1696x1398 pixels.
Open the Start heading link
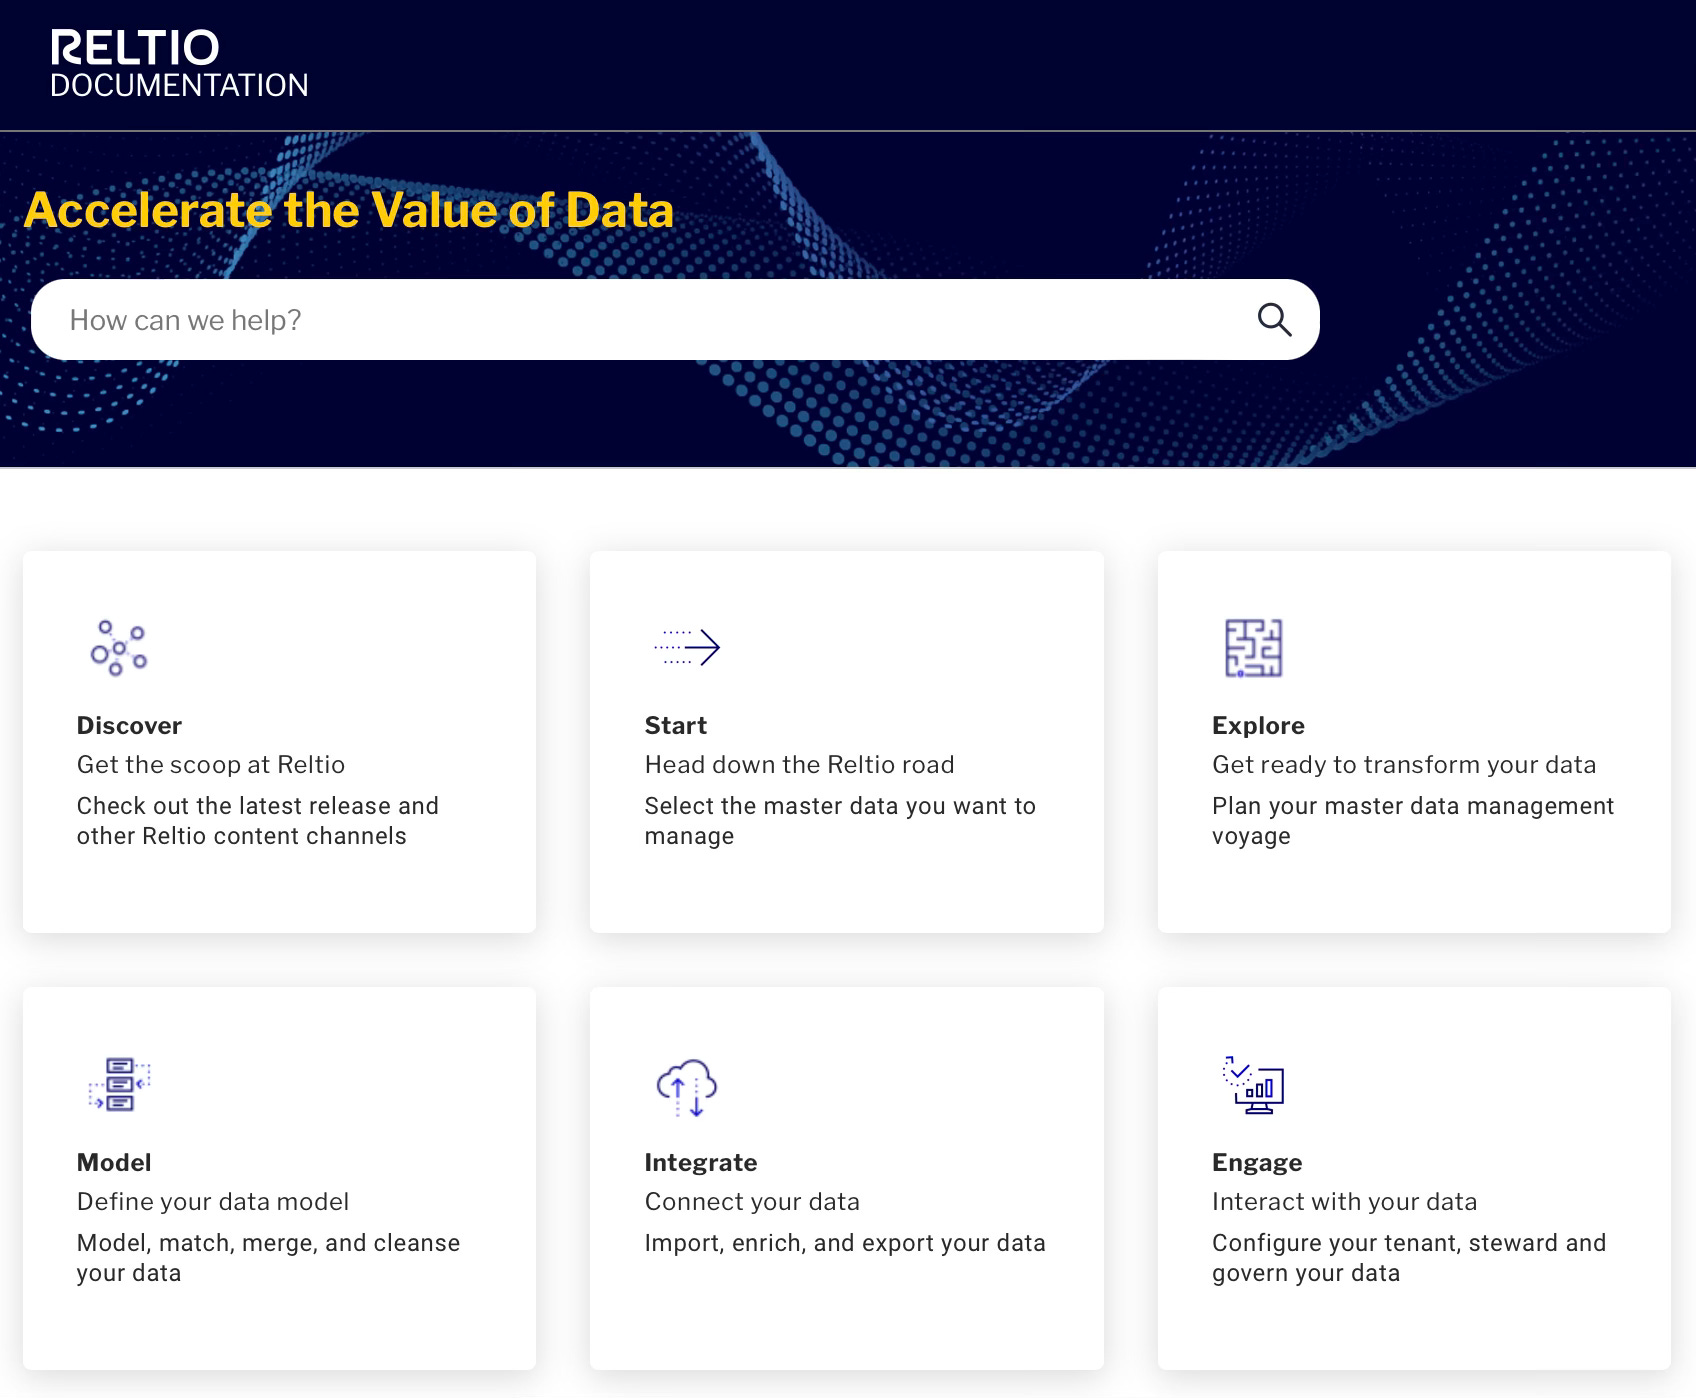point(675,725)
